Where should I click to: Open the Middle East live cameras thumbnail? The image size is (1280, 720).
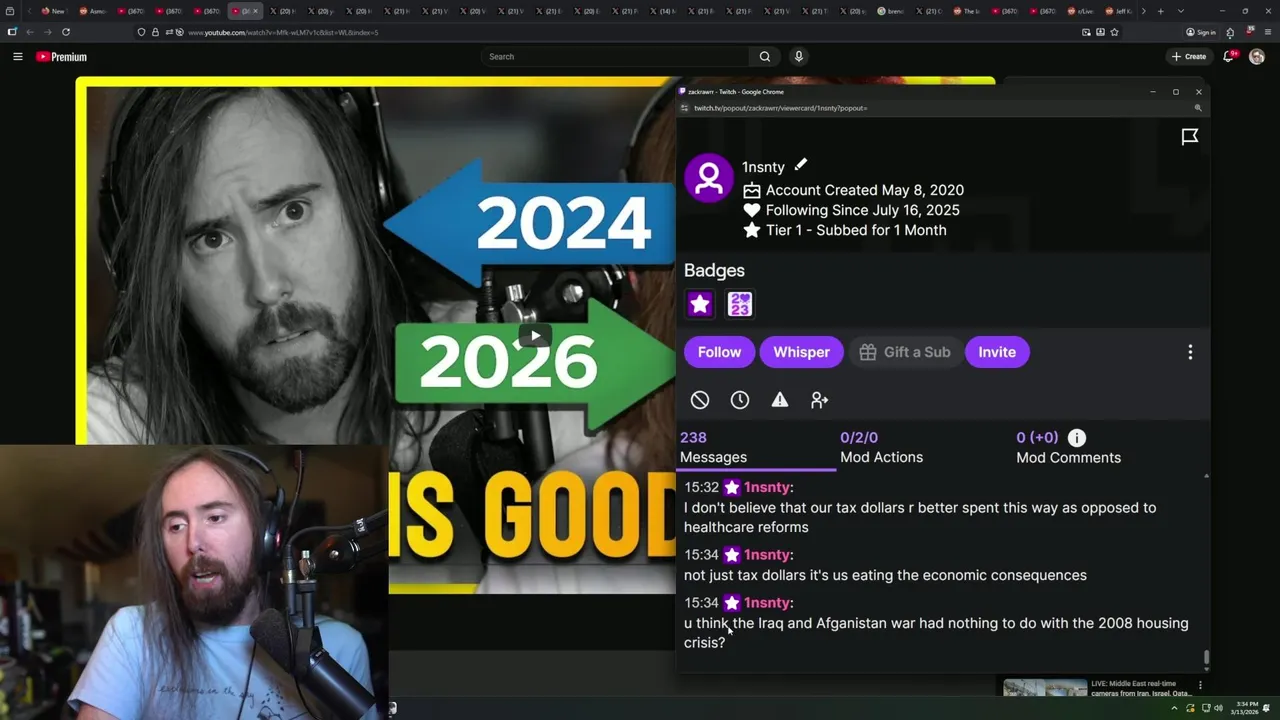tap(1045, 688)
